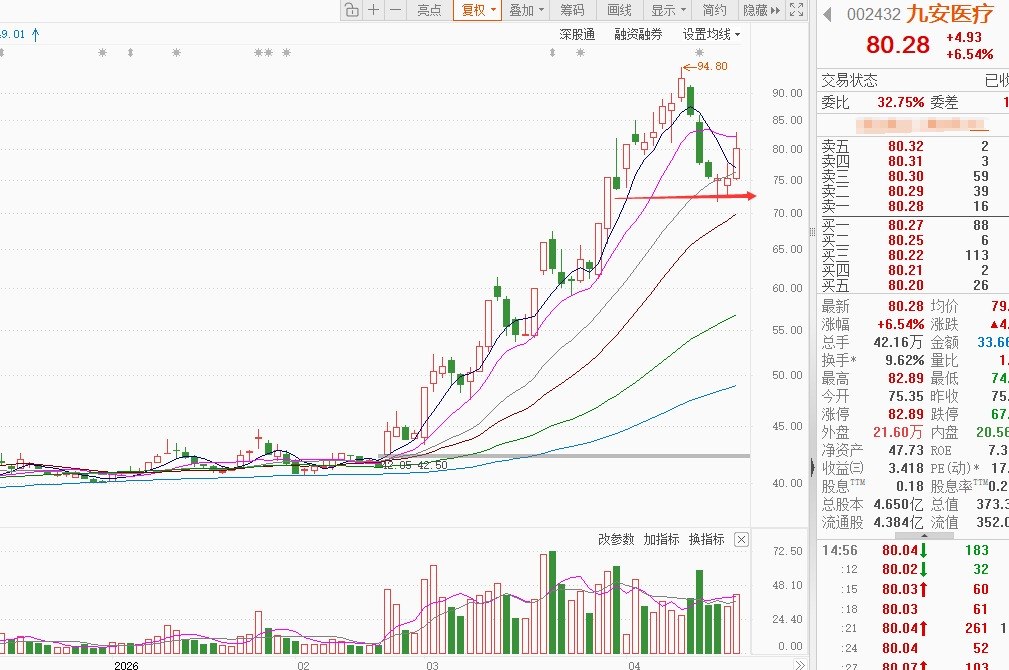The width and height of the screenshot is (1009, 670).
Task: Click 隐藏 to hide the side panel
Action: 761,10
